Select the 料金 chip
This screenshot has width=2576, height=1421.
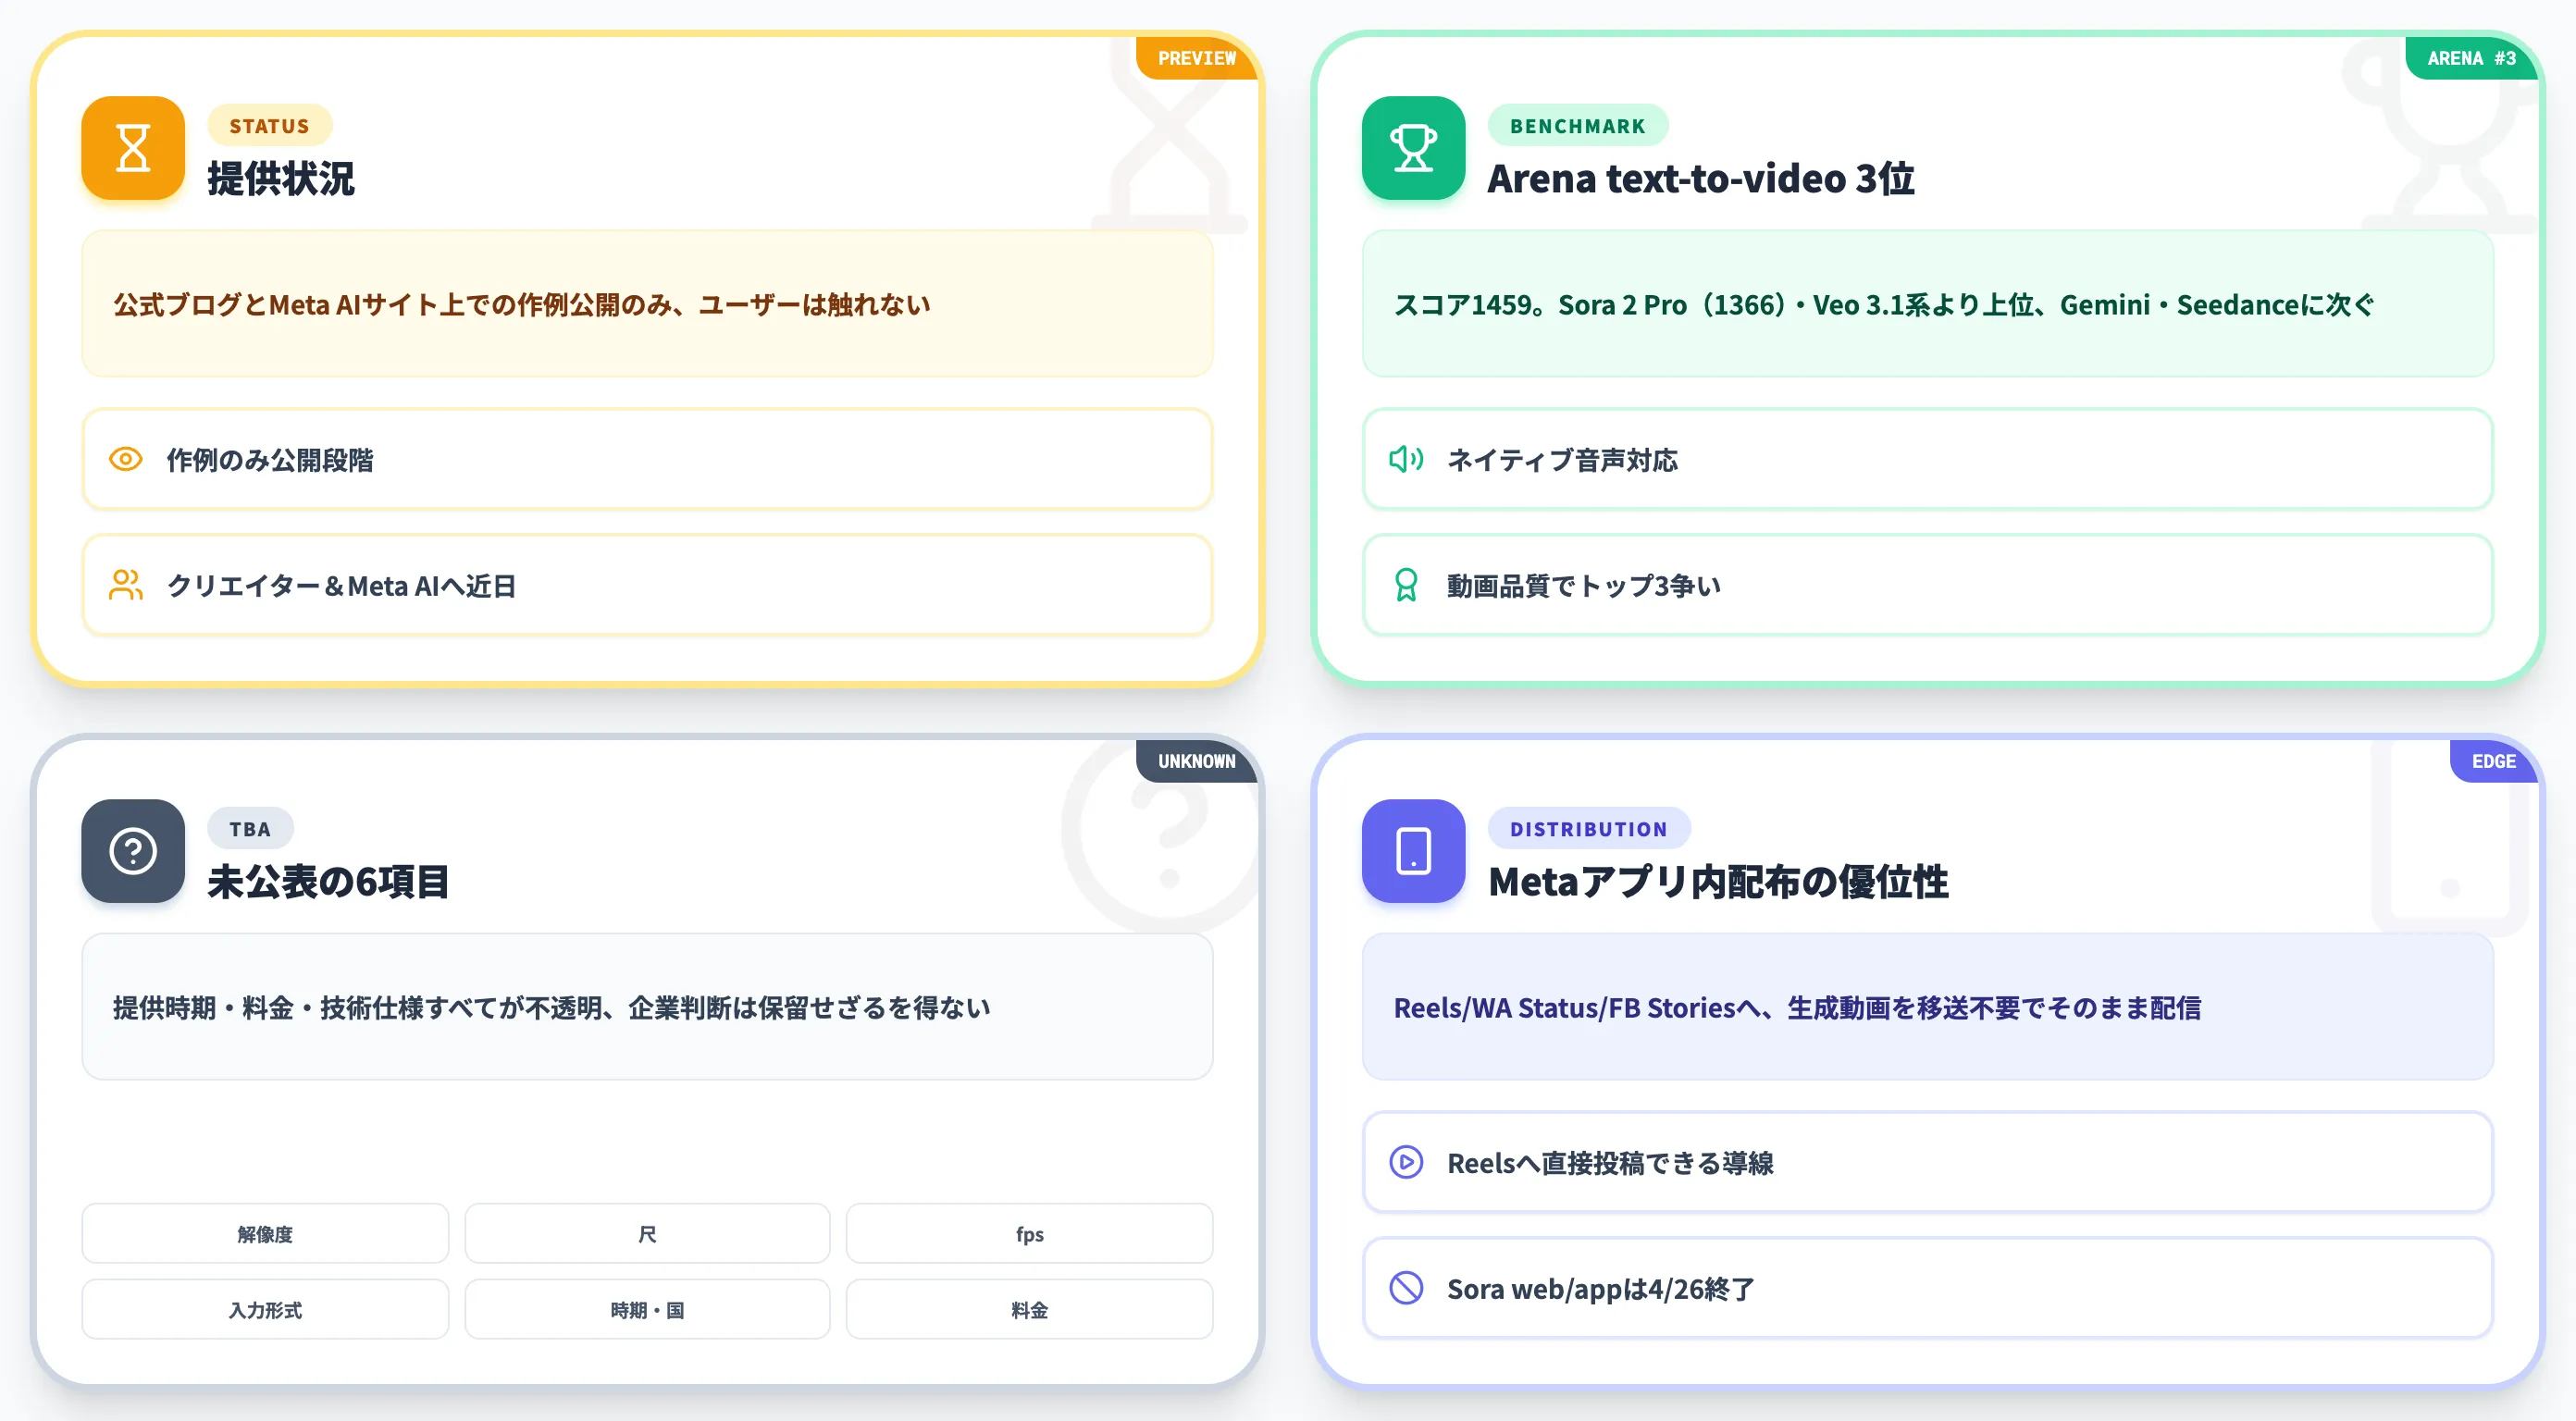[1029, 1309]
